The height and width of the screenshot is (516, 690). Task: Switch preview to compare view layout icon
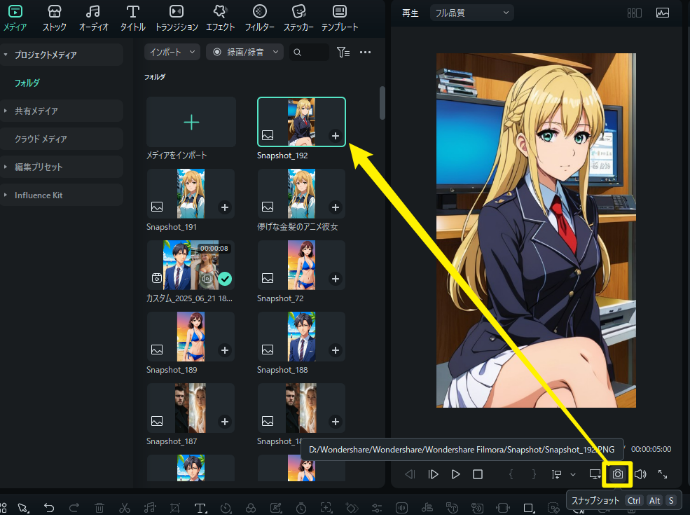click(x=634, y=13)
